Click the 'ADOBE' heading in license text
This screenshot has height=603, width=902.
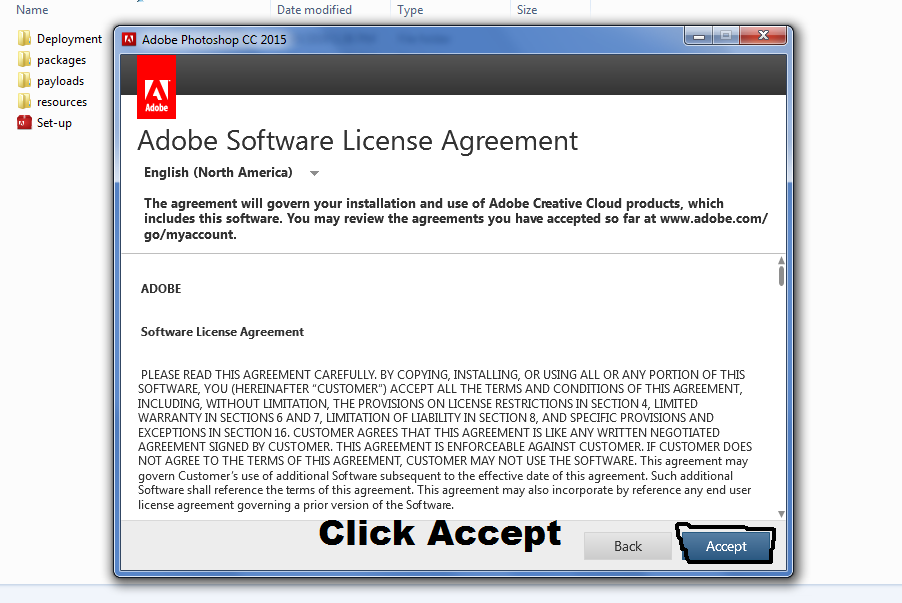pos(161,288)
